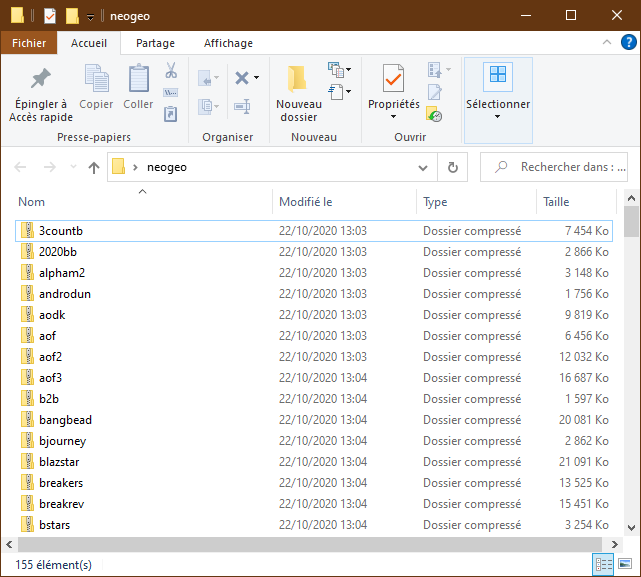Click the paste shortcut icon

click(170, 114)
